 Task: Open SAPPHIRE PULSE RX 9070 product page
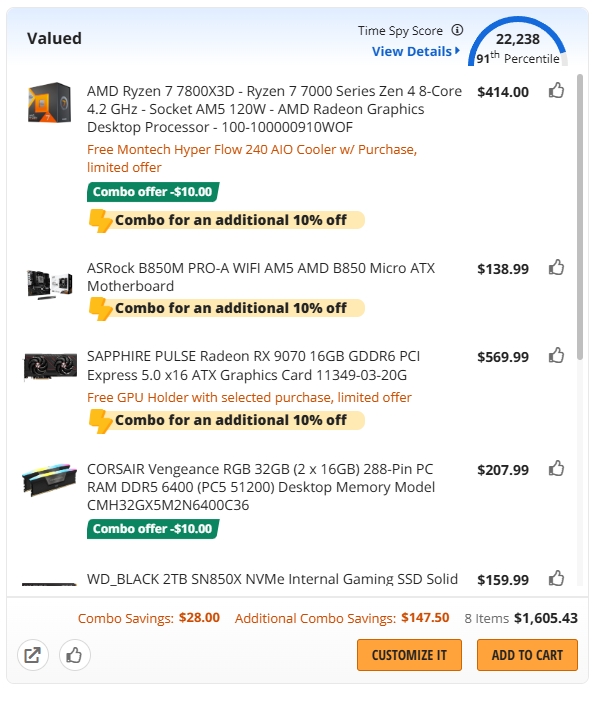coord(268,365)
